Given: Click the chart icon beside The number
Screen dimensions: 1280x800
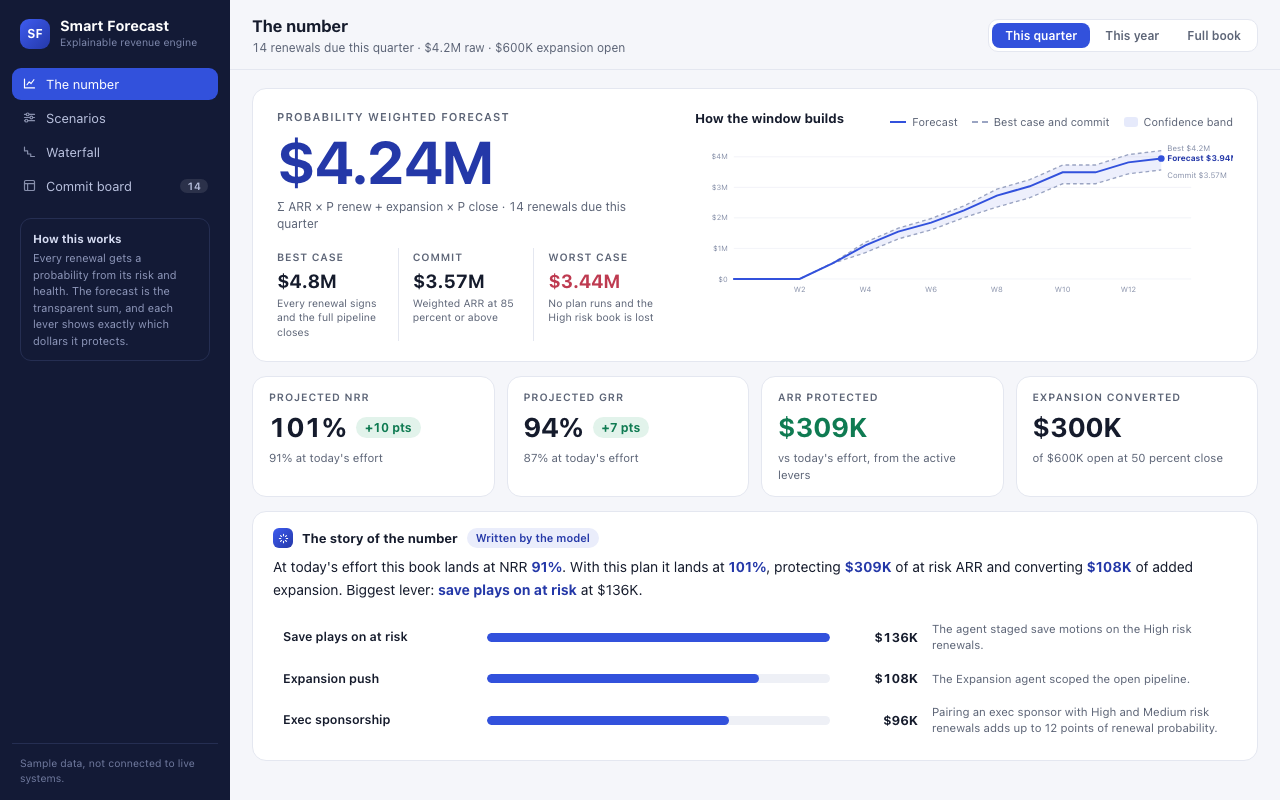Looking at the screenshot, I should tap(30, 84).
